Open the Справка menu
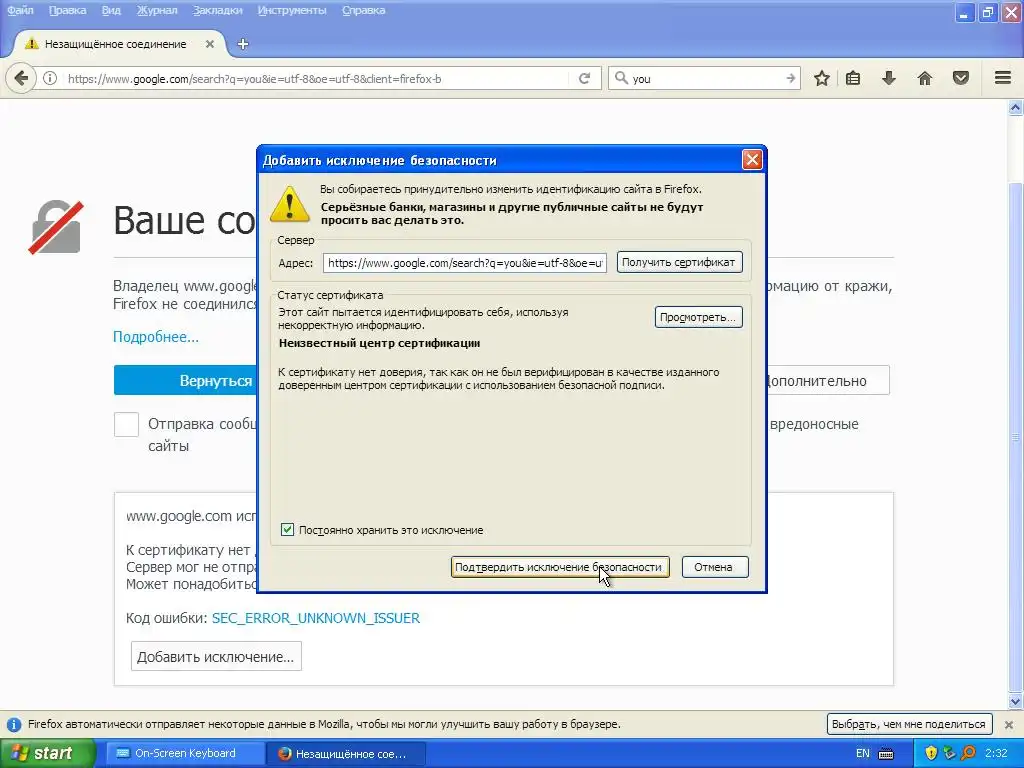This screenshot has height=768, width=1024. tap(363, 10)
